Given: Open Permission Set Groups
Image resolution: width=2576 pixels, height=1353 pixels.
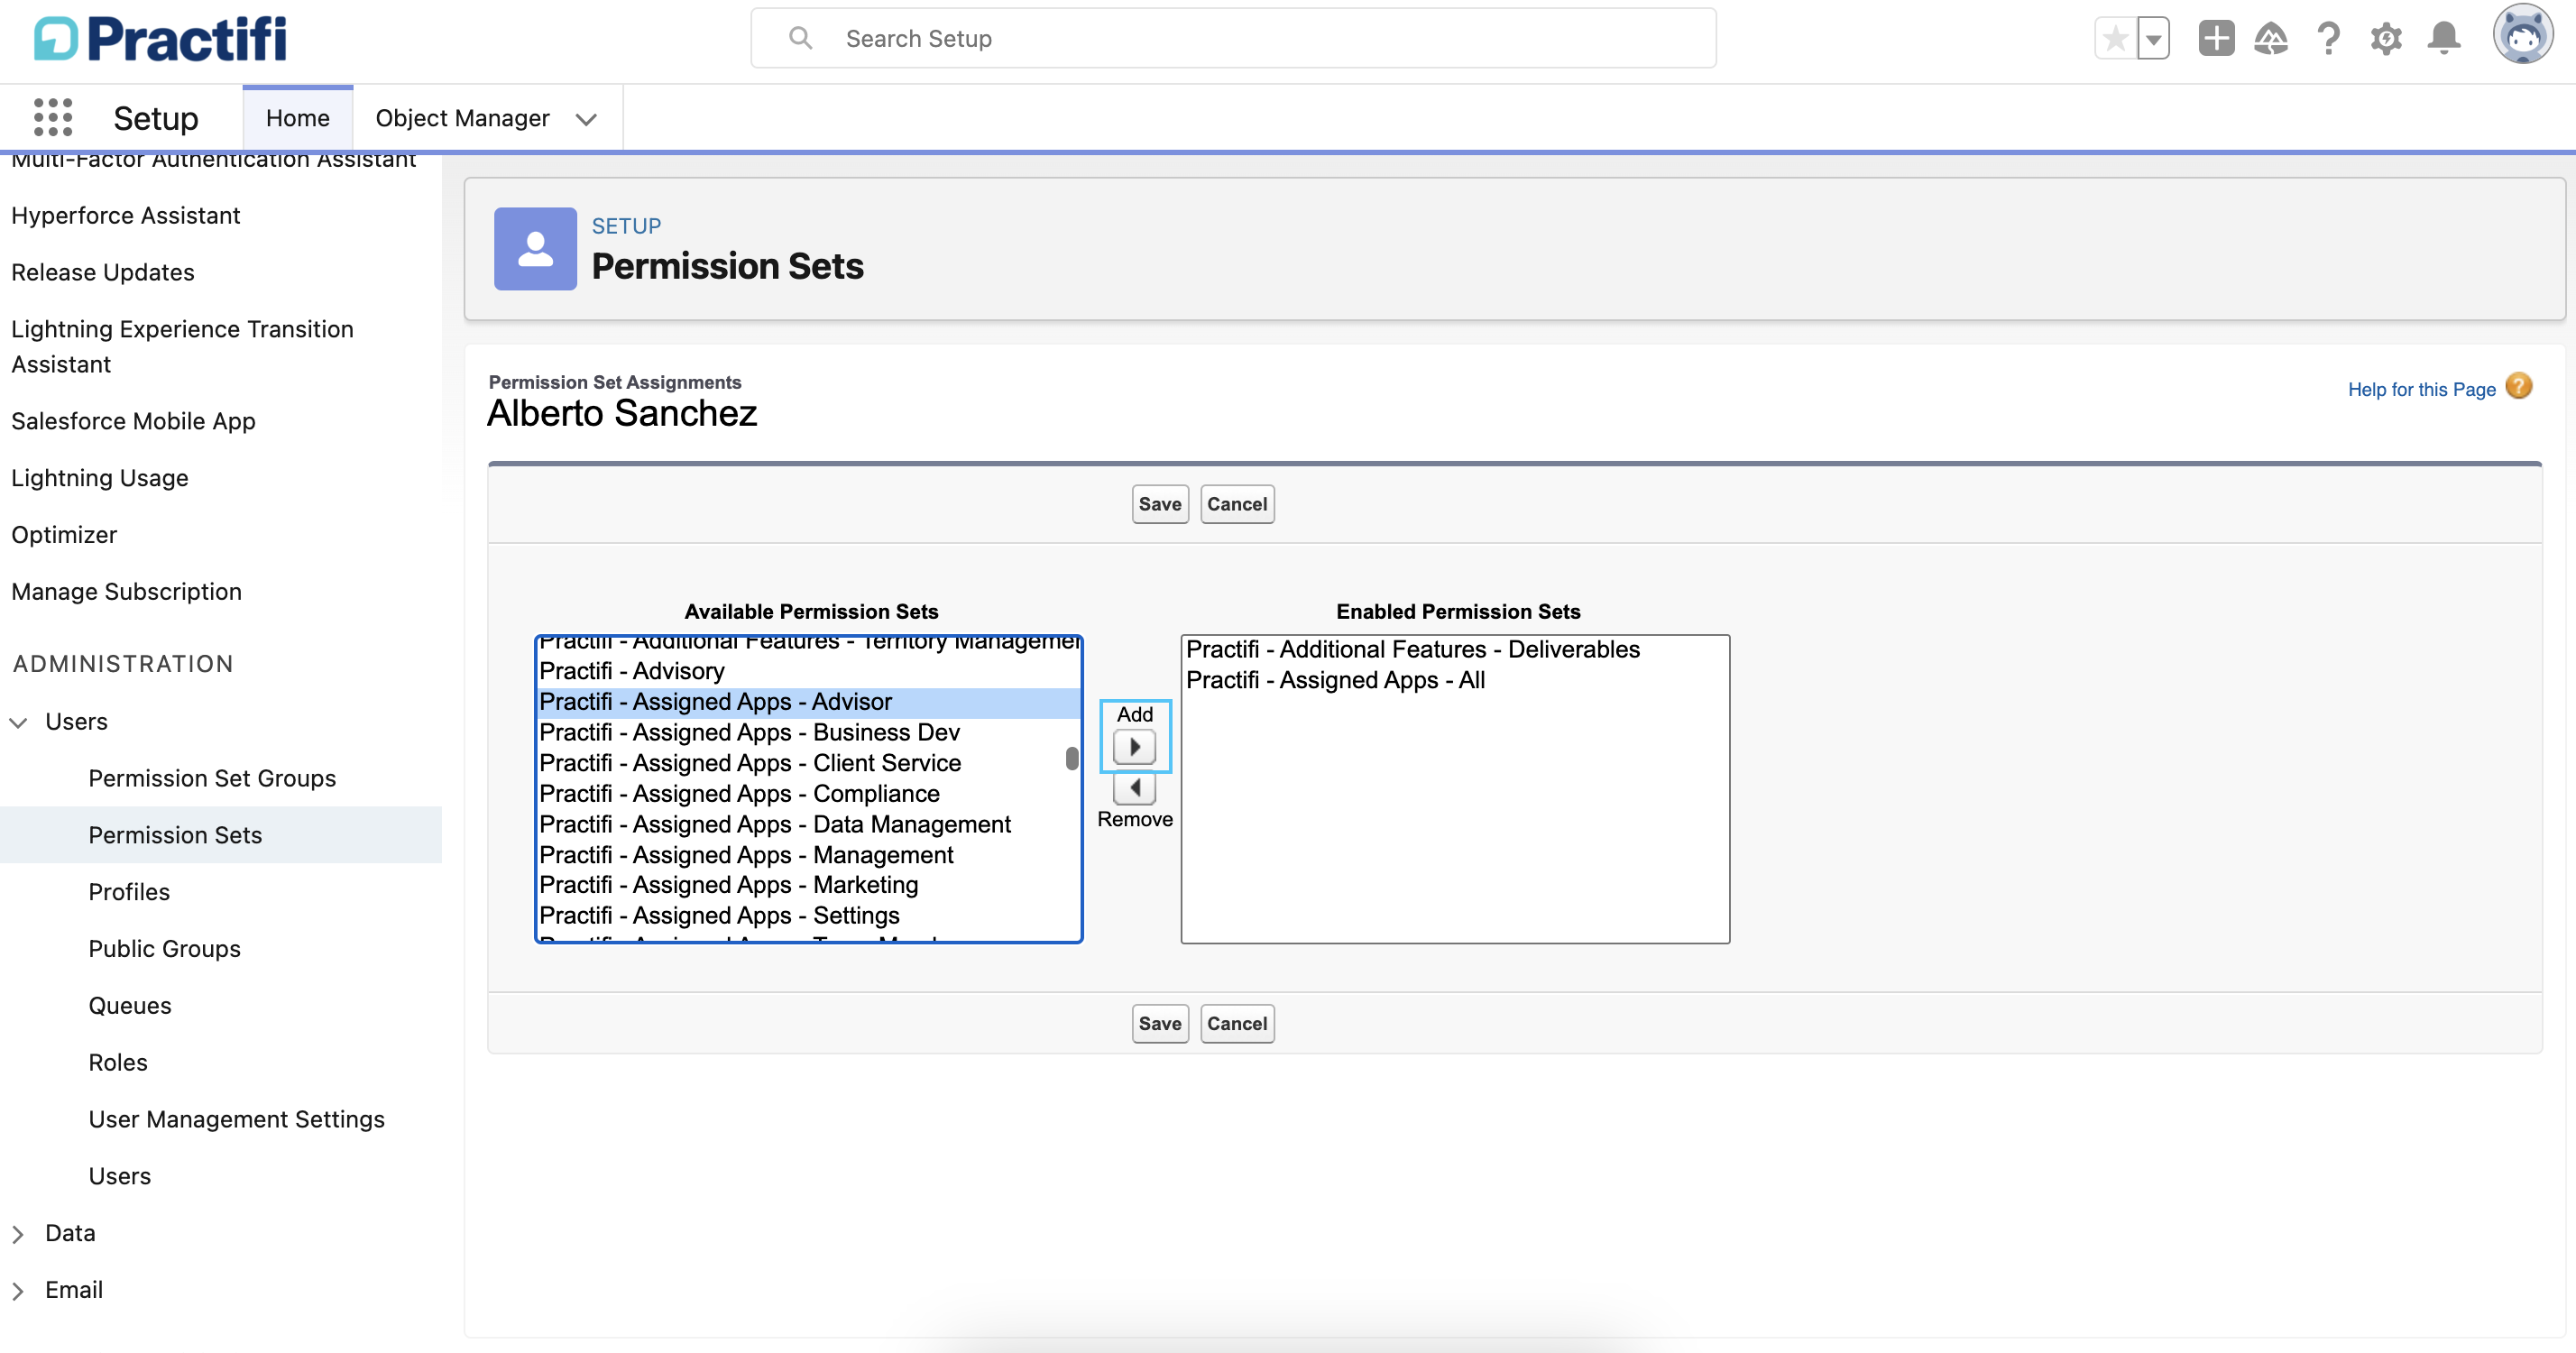Looking at the screenshot, I should [212, 778].
